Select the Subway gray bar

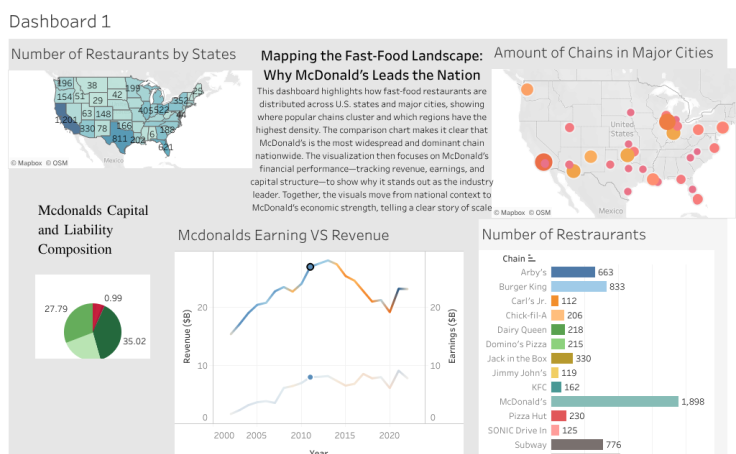point(577,444)
